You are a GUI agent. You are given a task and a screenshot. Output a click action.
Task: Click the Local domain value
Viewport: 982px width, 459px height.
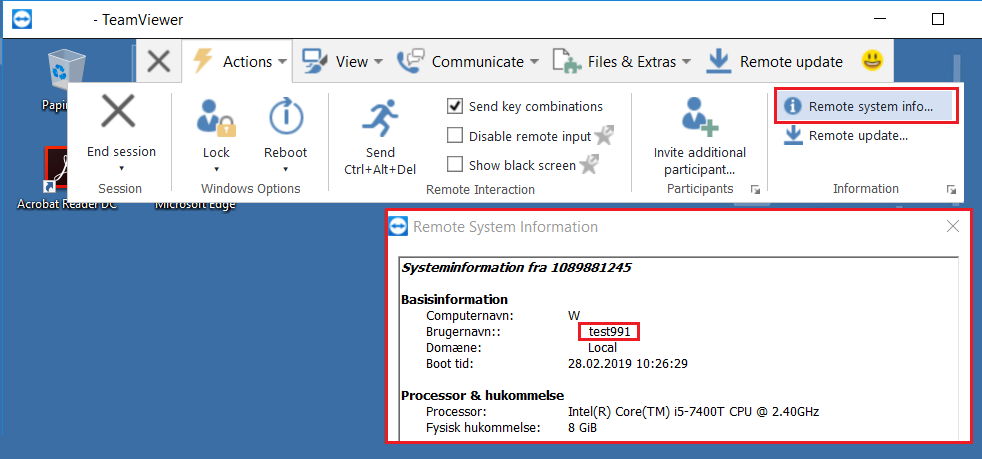[x=602, y=348]
